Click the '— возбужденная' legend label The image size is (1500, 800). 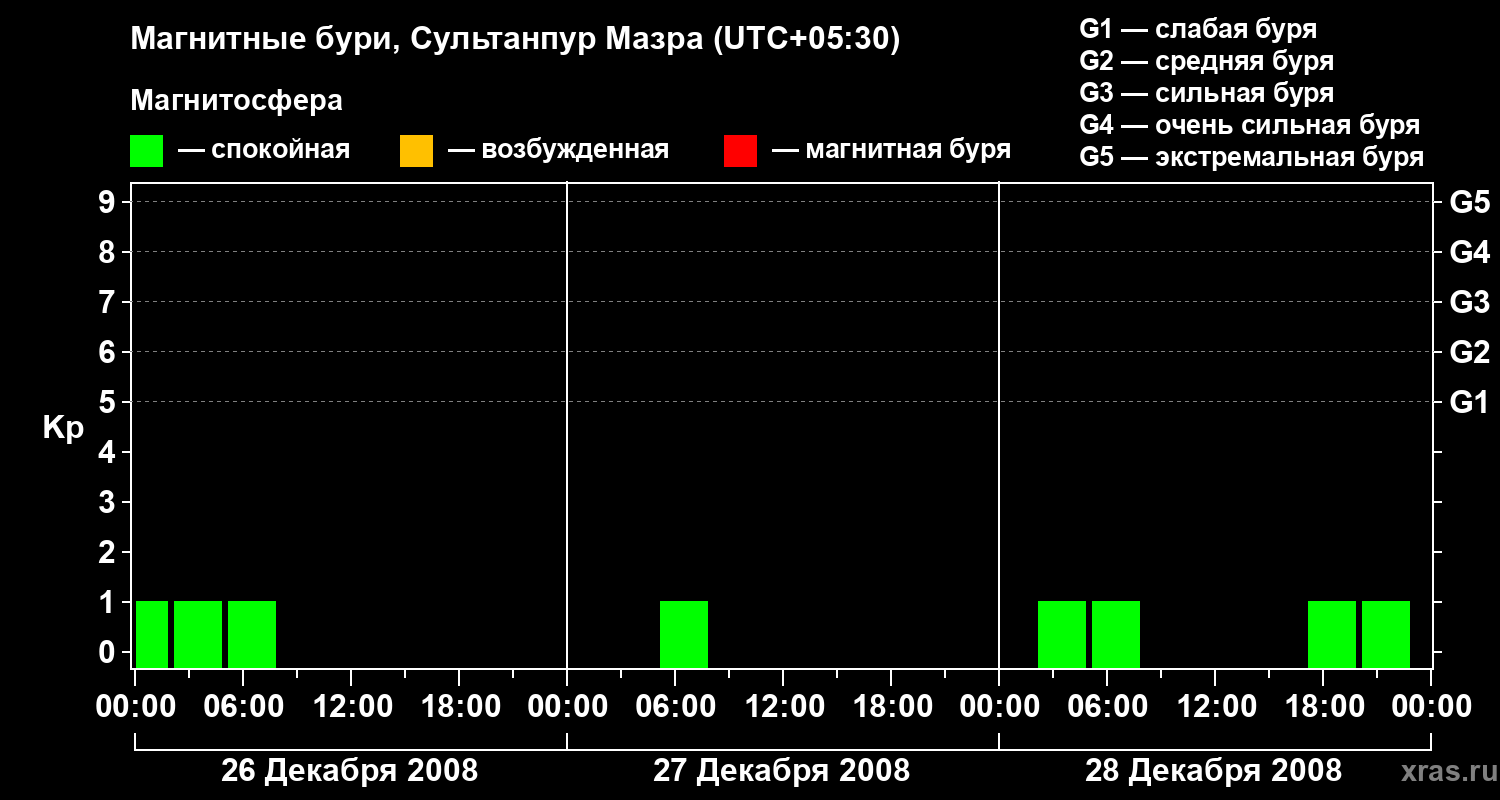point(558,151)
